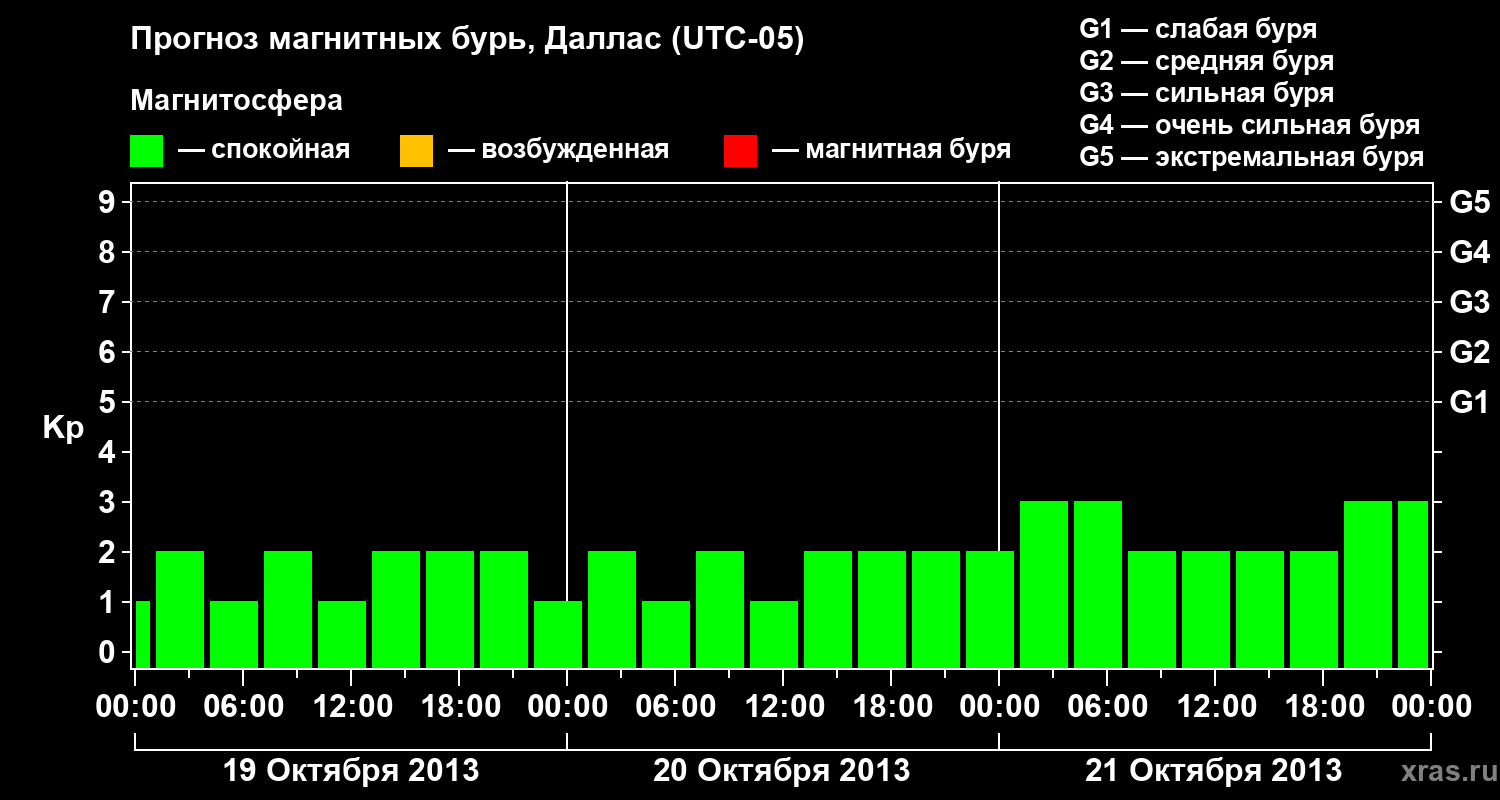Screen dimensions: 1500x800
Task: Click the red 'магнитная буря' legend swatch
Action: pyautogui.click(x=740, y=151)
